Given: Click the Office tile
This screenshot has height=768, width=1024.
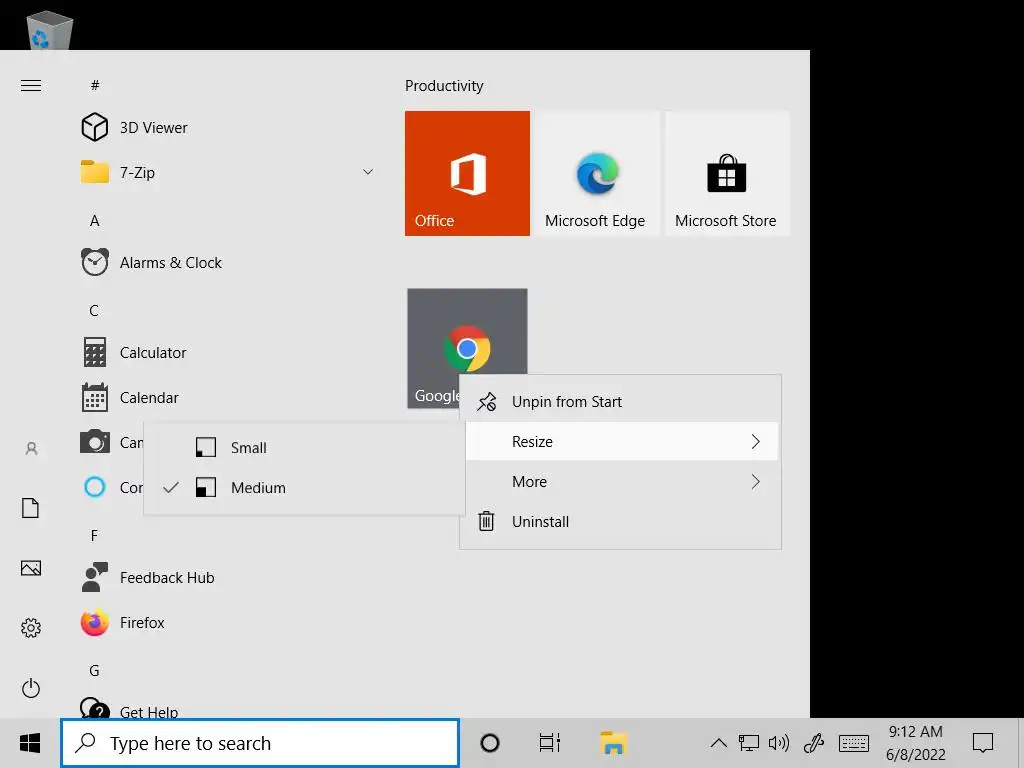Looking at the screenshot, I should (x=467, y=173).
